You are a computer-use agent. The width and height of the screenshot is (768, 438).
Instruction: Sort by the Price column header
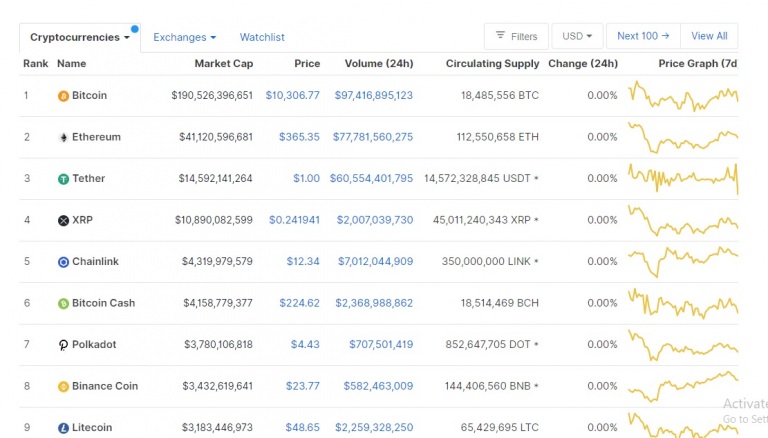(x=307, y=64)
